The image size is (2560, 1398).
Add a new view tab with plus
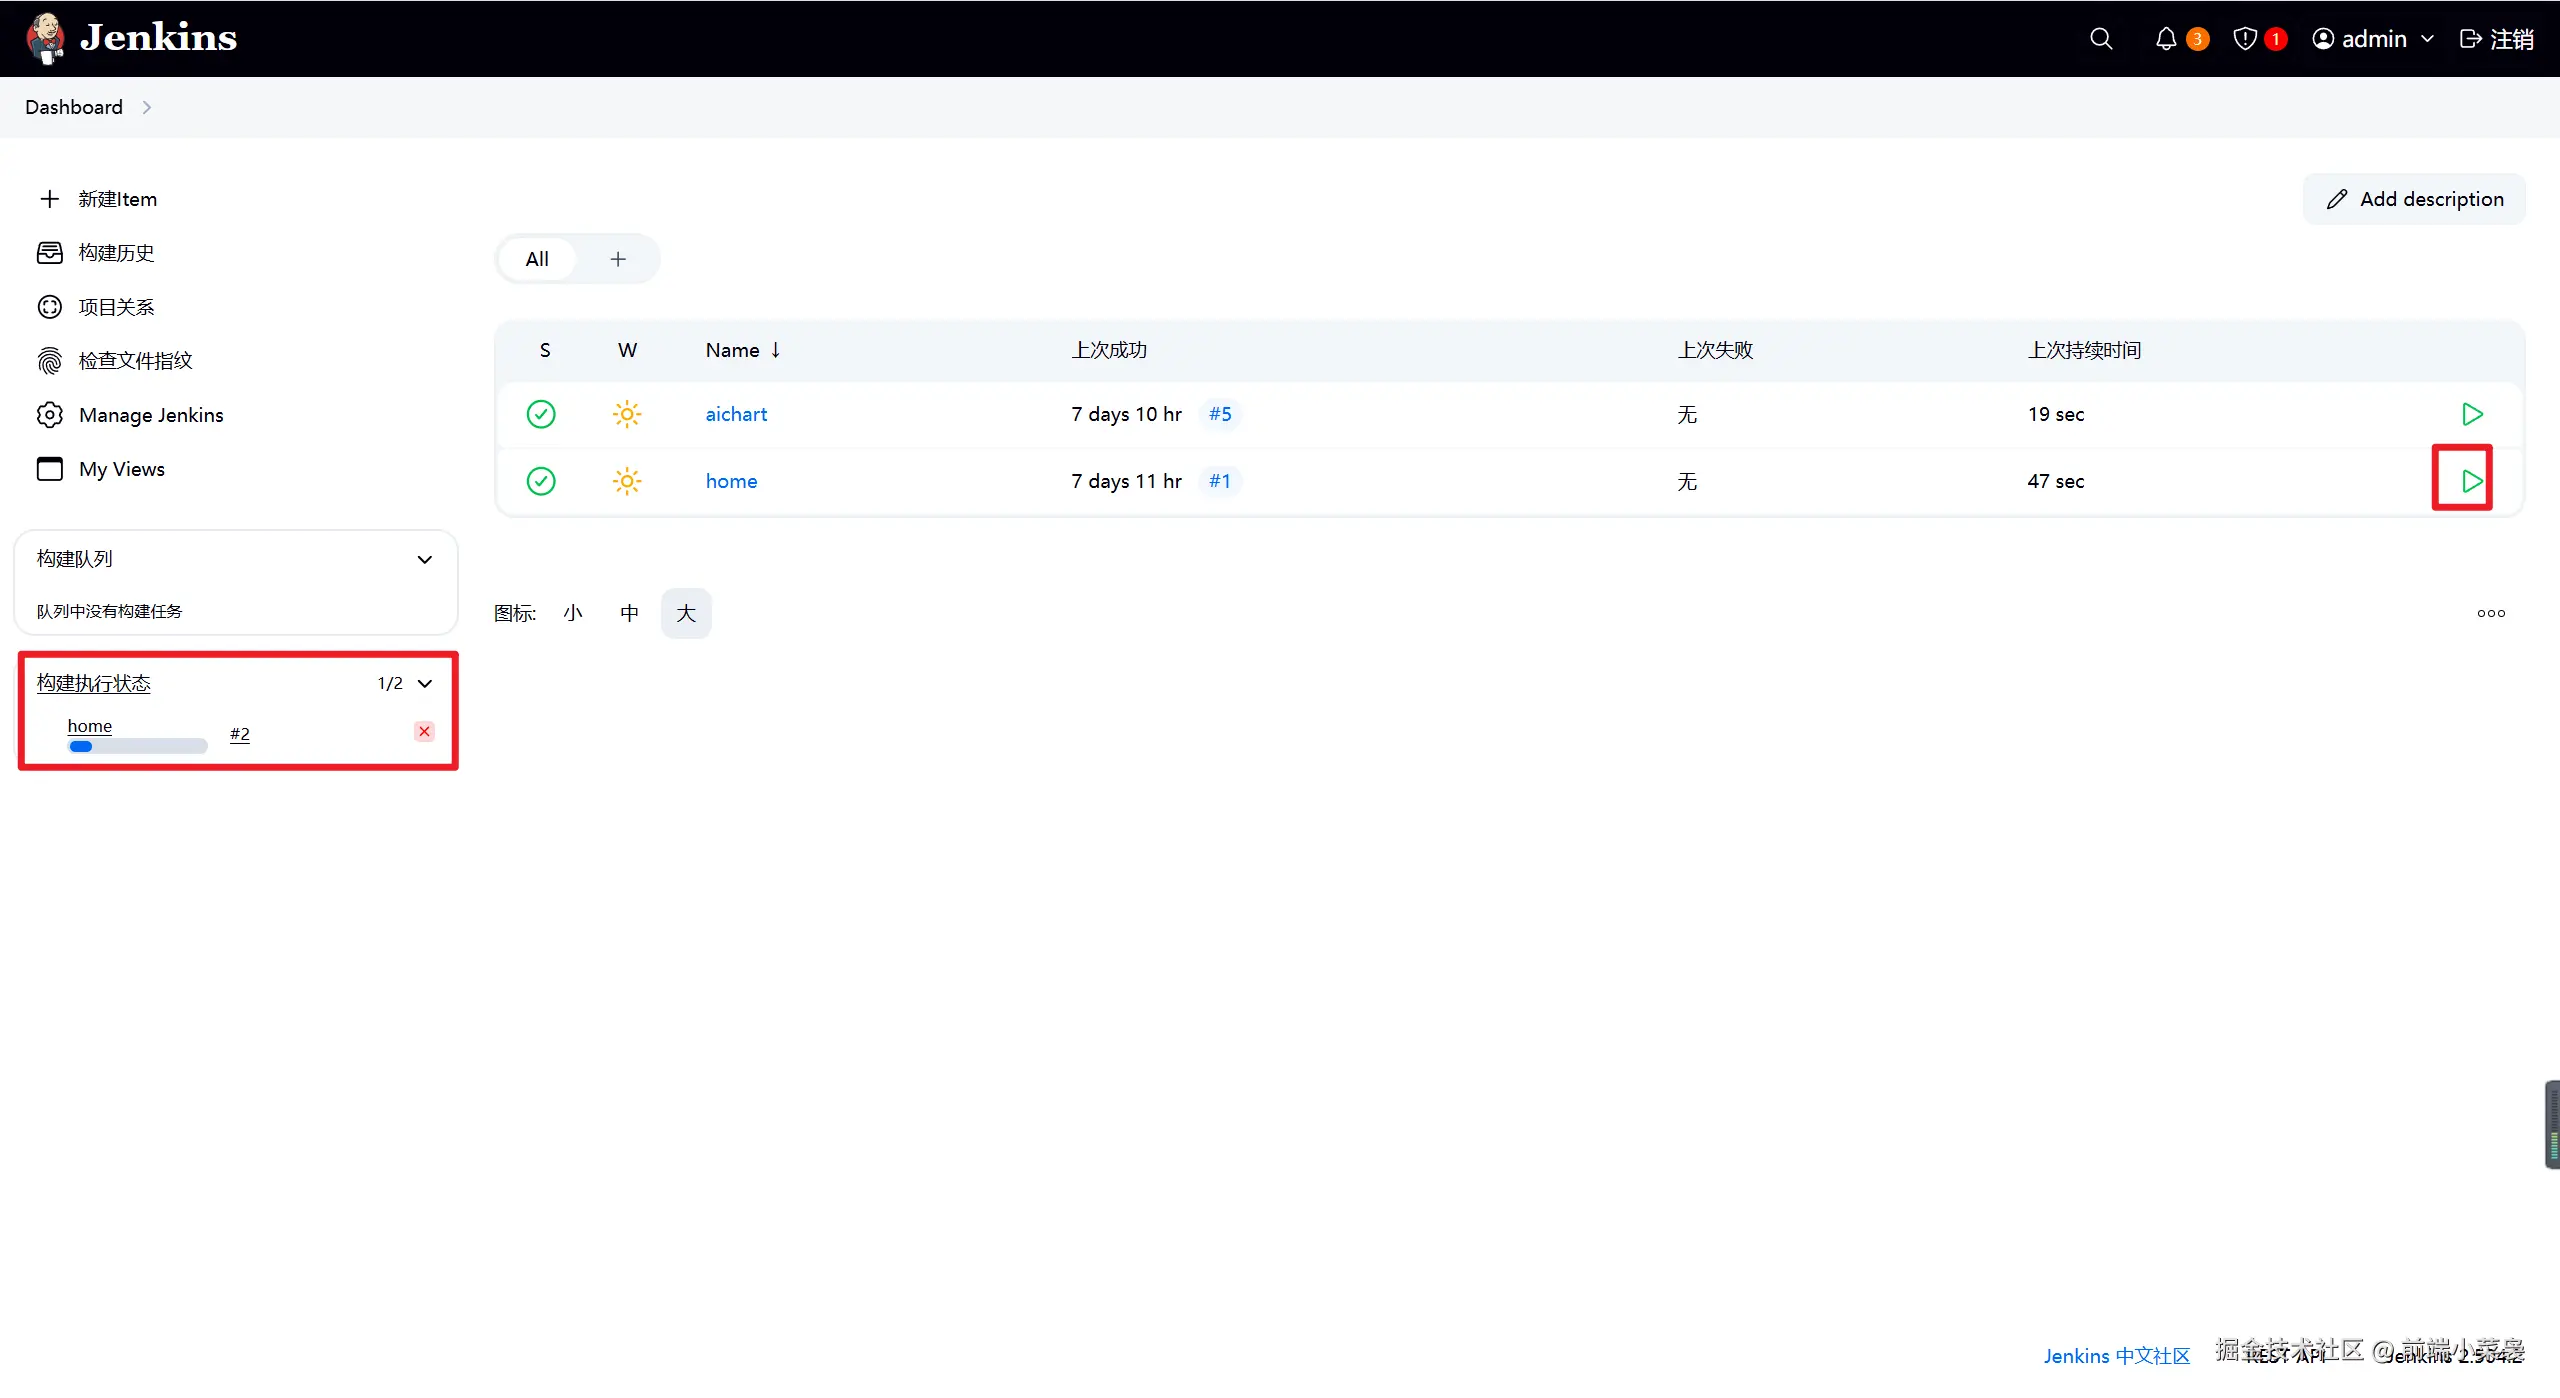coord(618,259)
